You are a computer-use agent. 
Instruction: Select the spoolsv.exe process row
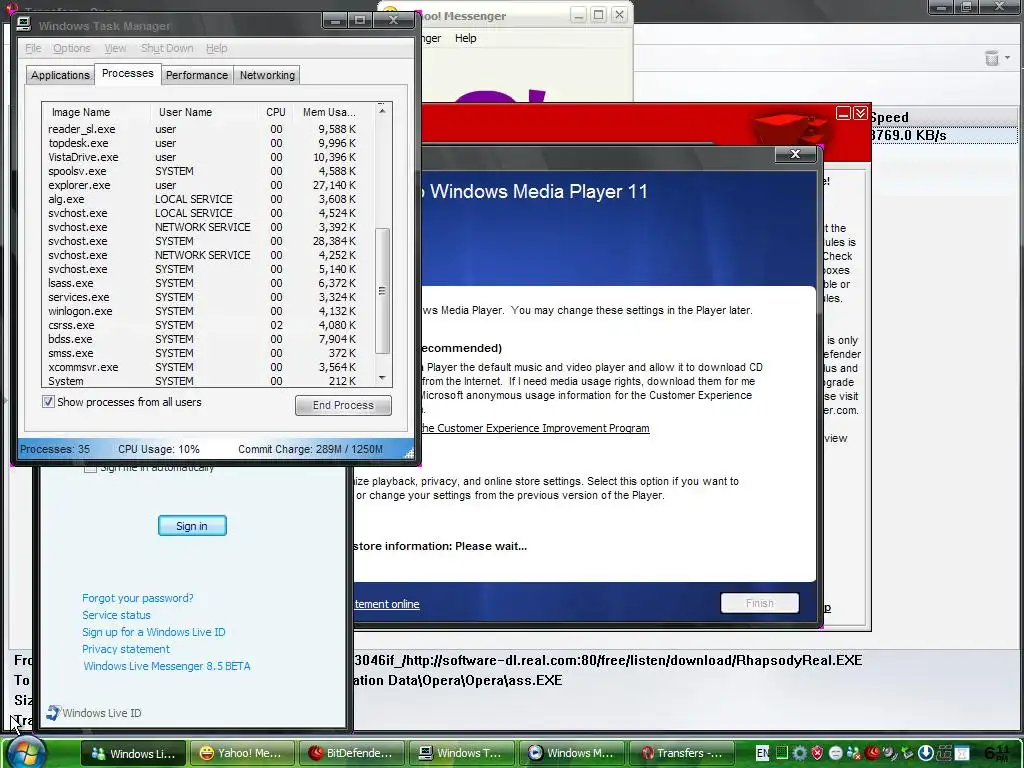click(x=208, y=171)
